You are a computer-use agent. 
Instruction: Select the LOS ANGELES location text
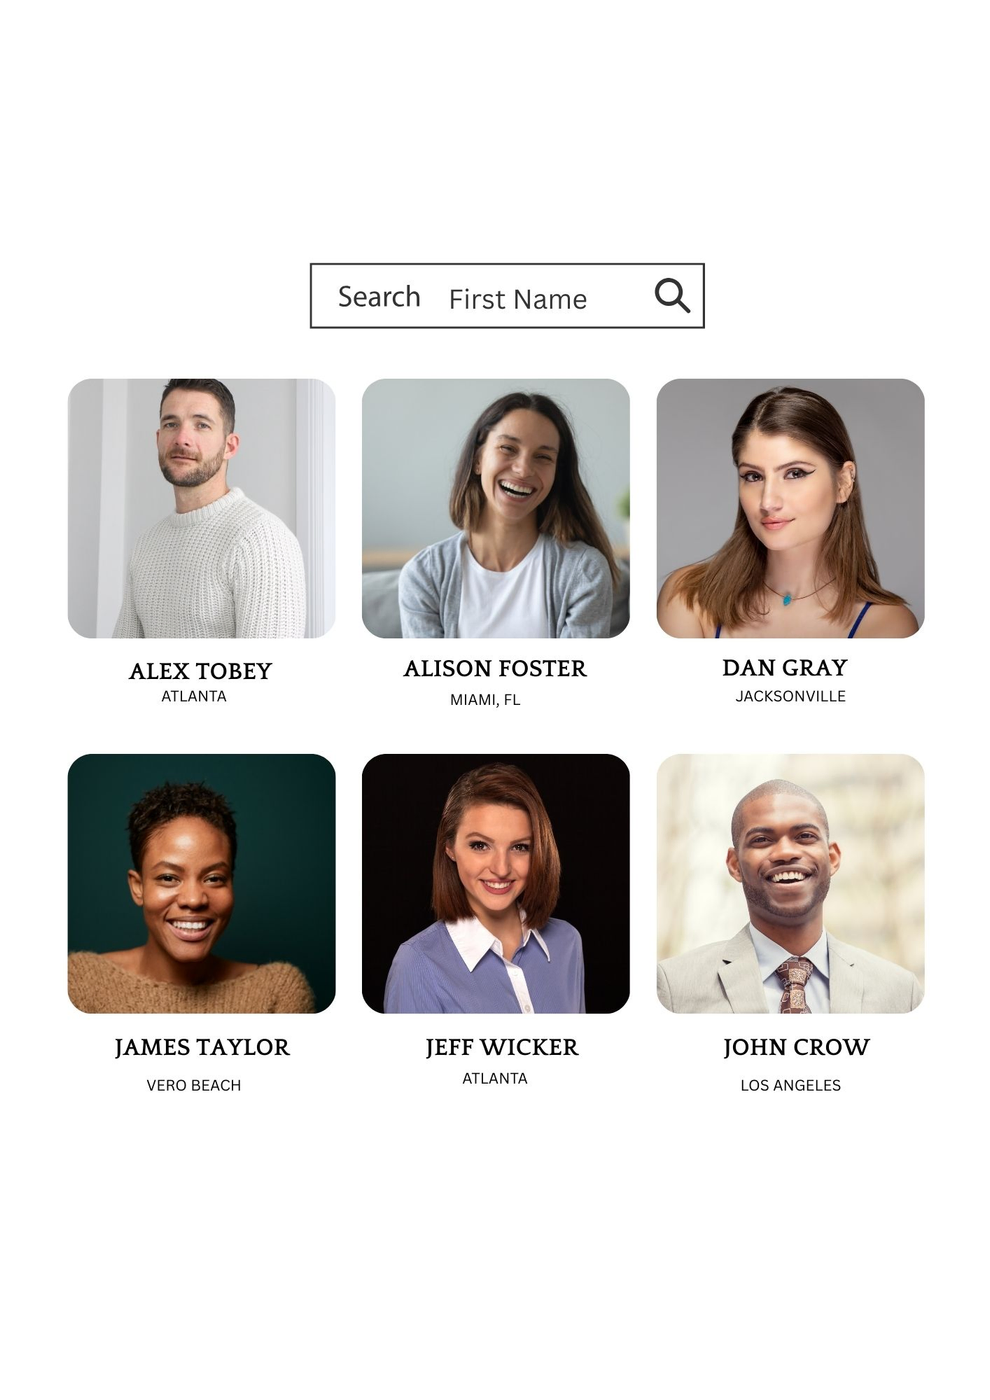point(791,1085)
